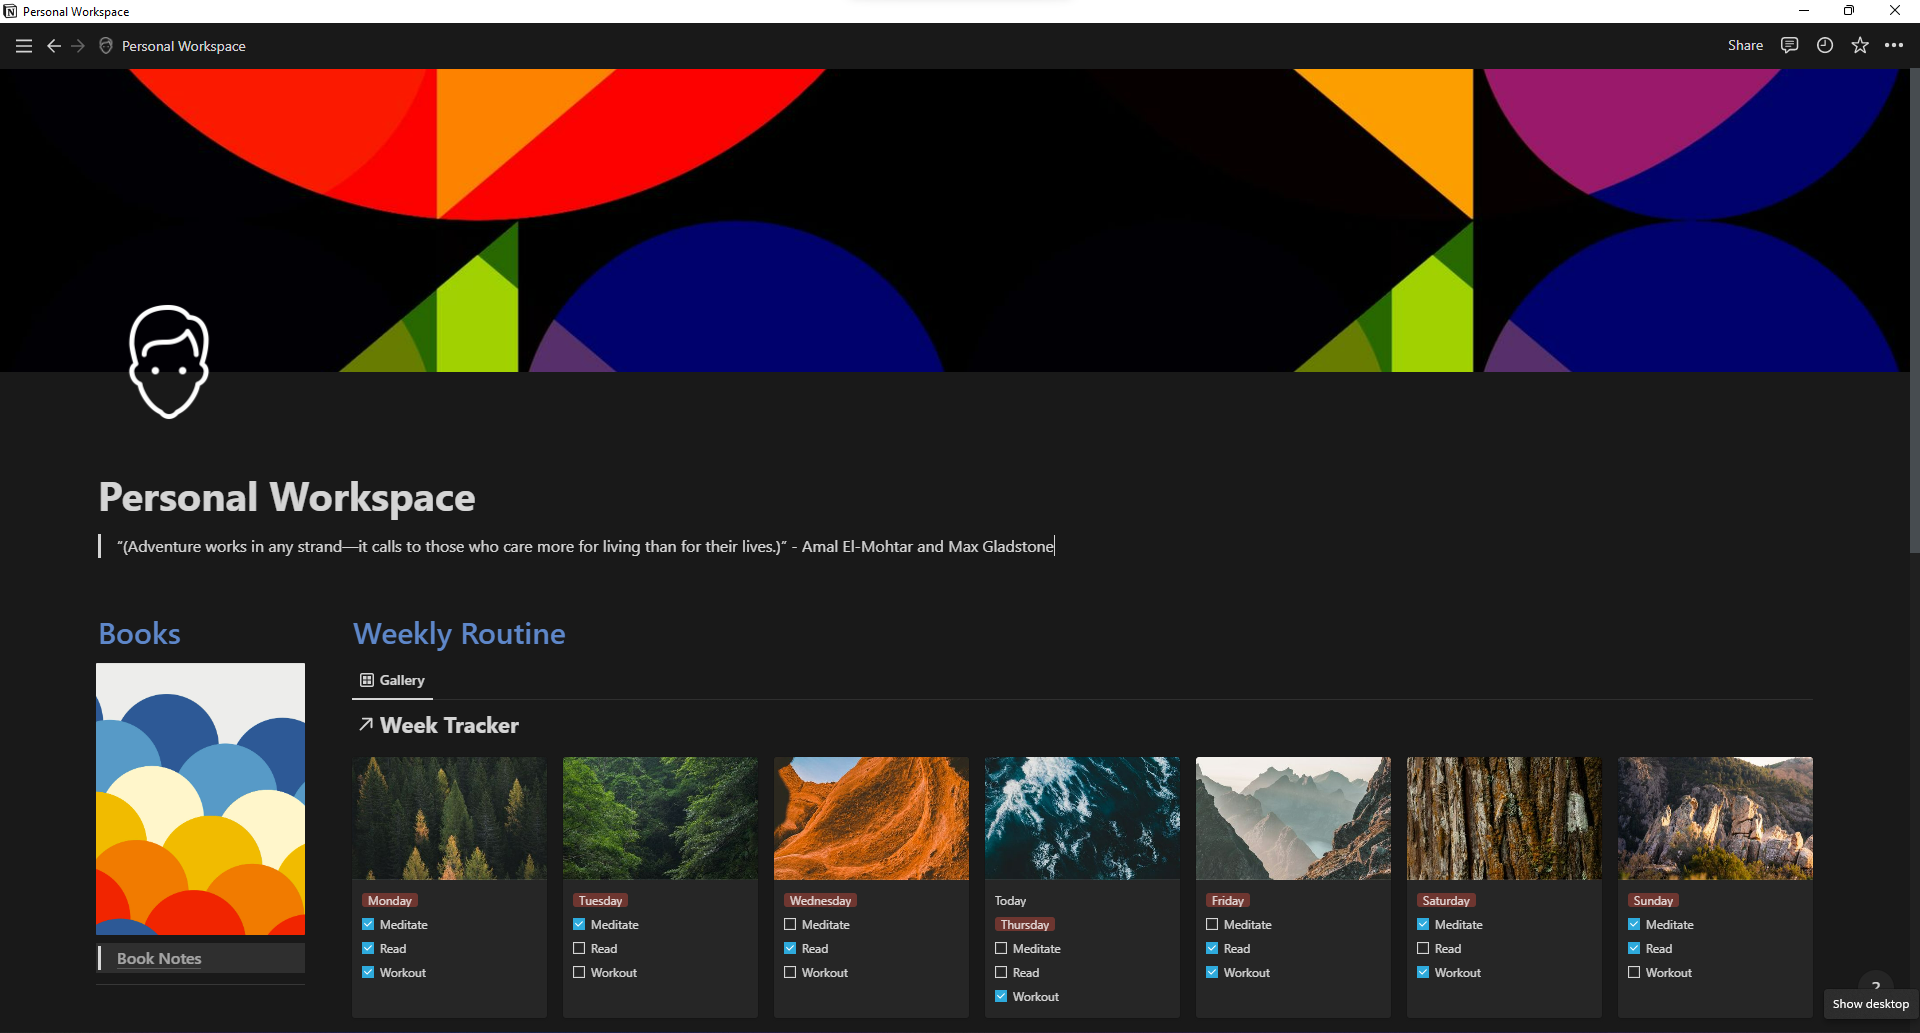
Task: Open the sidebar hamburger menu
Action: [x=24, y=46]
